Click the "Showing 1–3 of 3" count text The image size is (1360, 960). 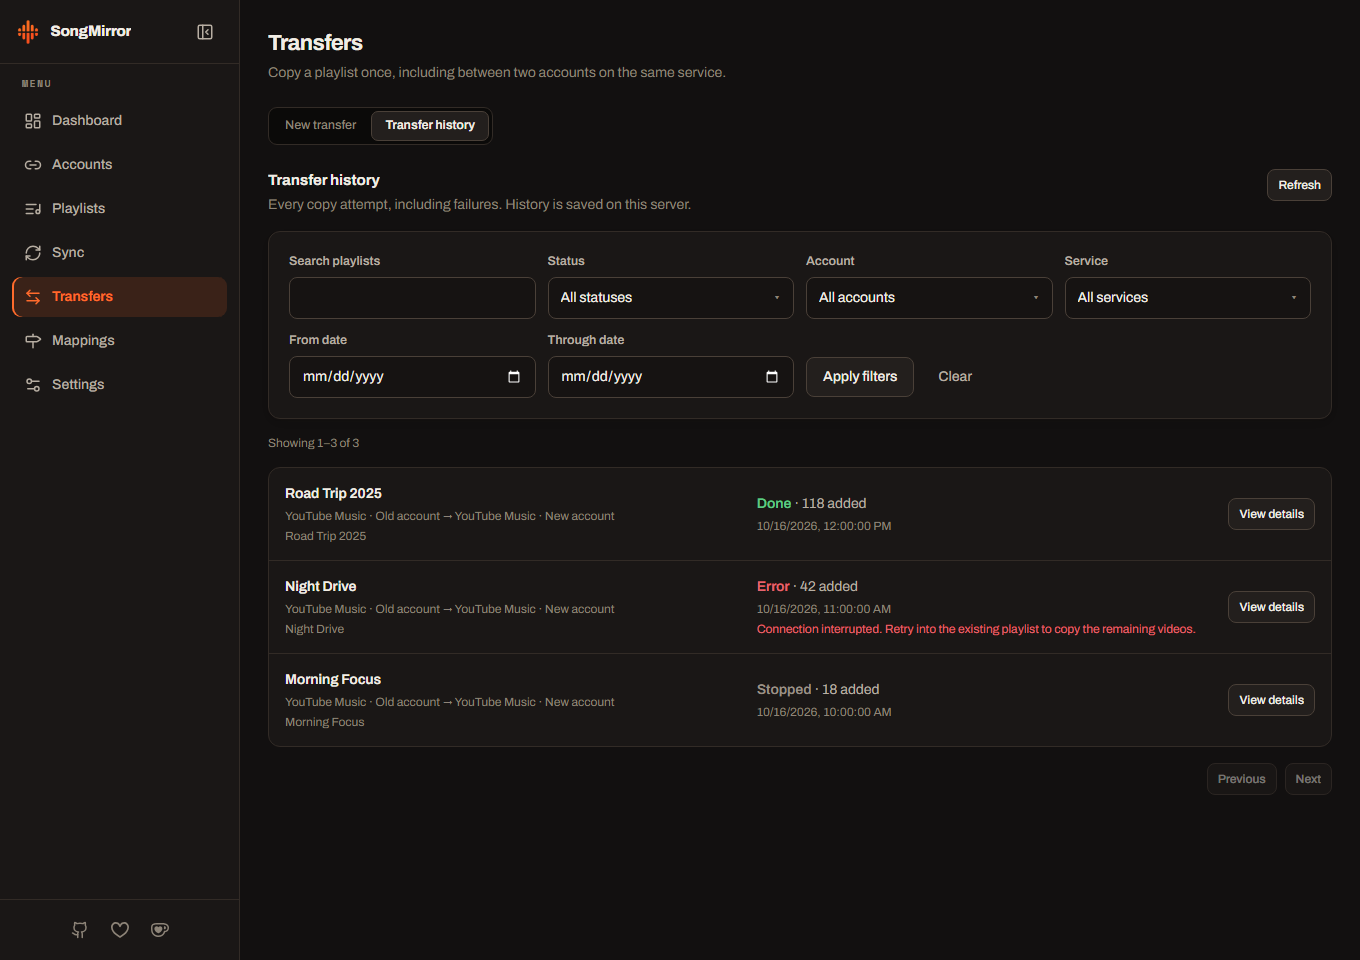click(313, 443)
